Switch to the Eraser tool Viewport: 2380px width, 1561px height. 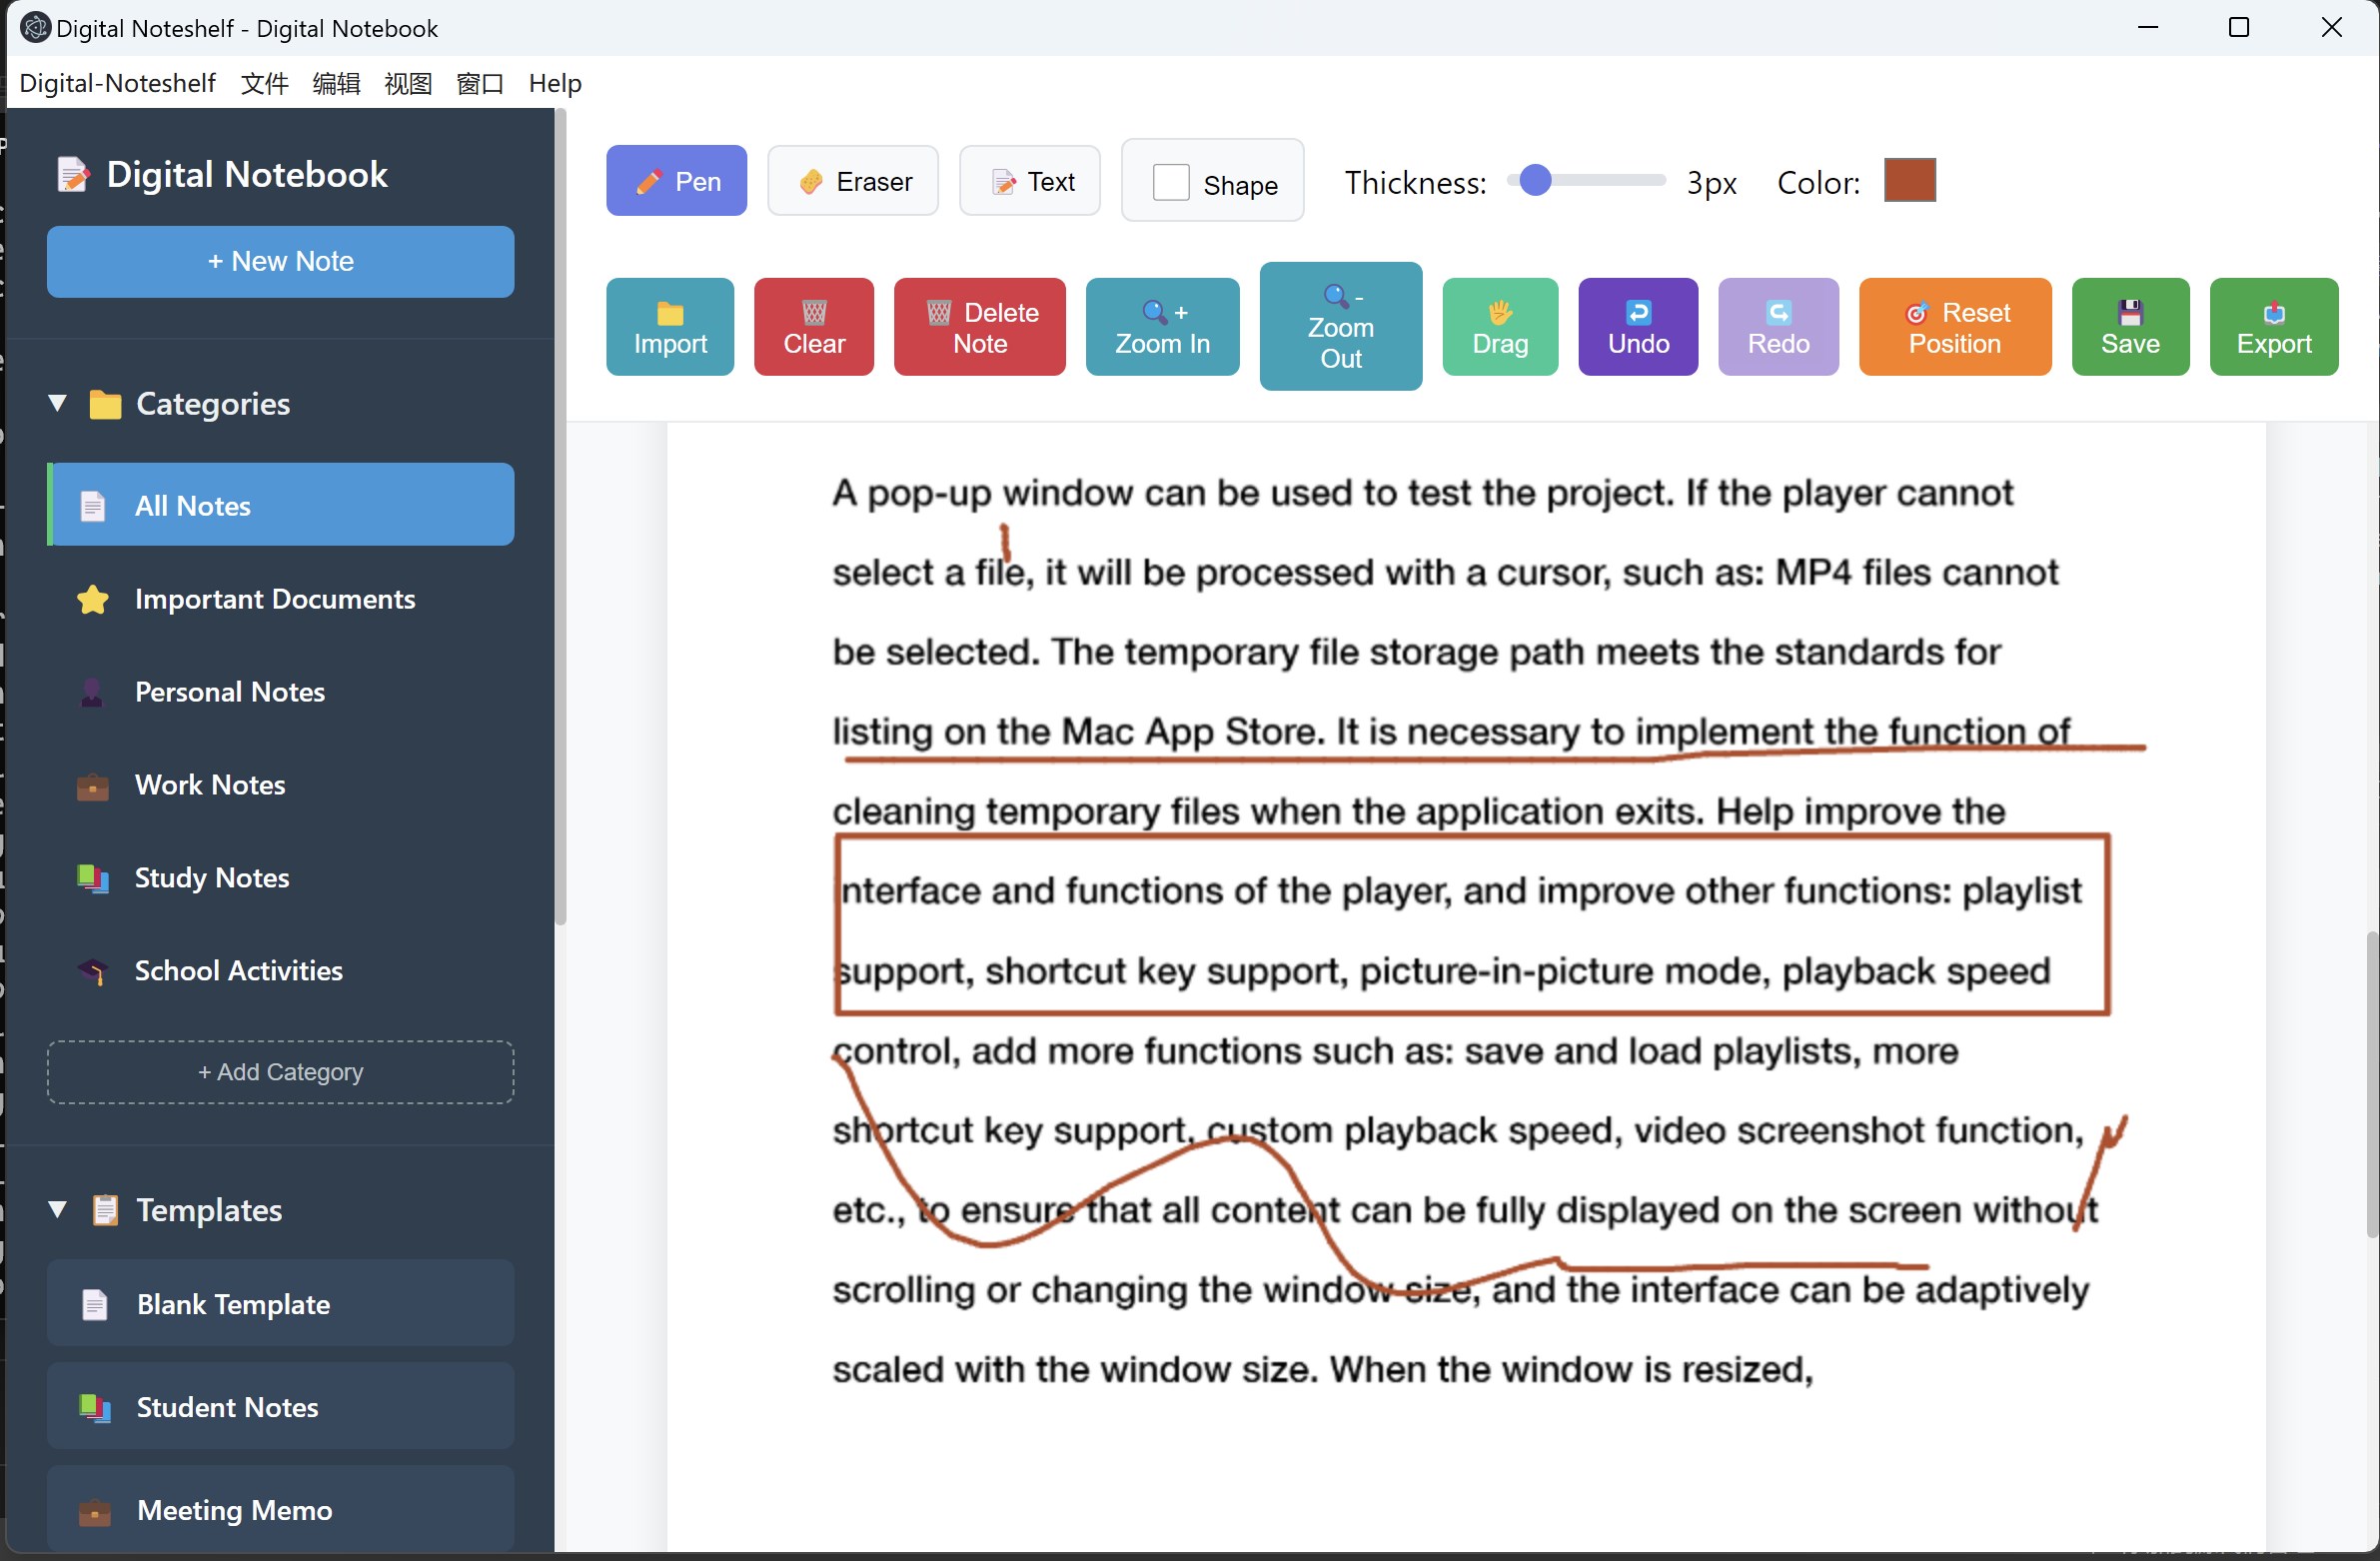point(853,181)
